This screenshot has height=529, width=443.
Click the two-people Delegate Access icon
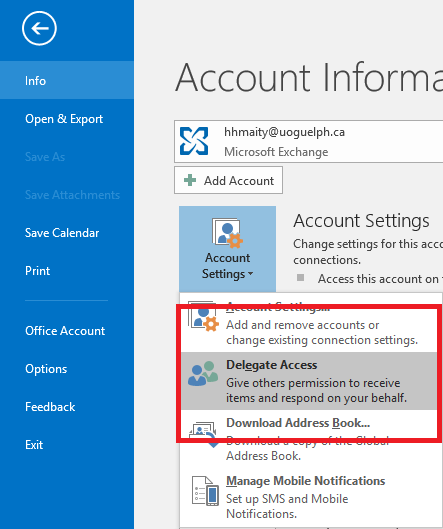203,373
